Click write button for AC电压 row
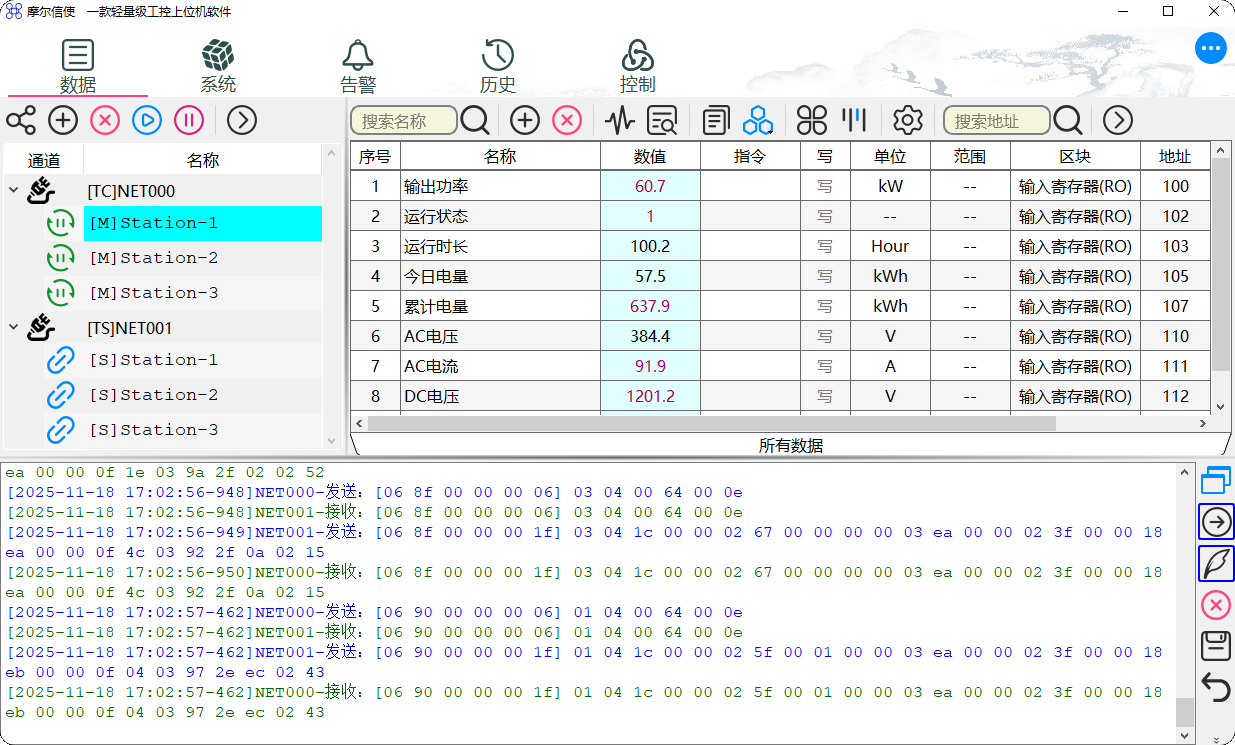The width and height of the screenshot is (1235, 745). 825,336
